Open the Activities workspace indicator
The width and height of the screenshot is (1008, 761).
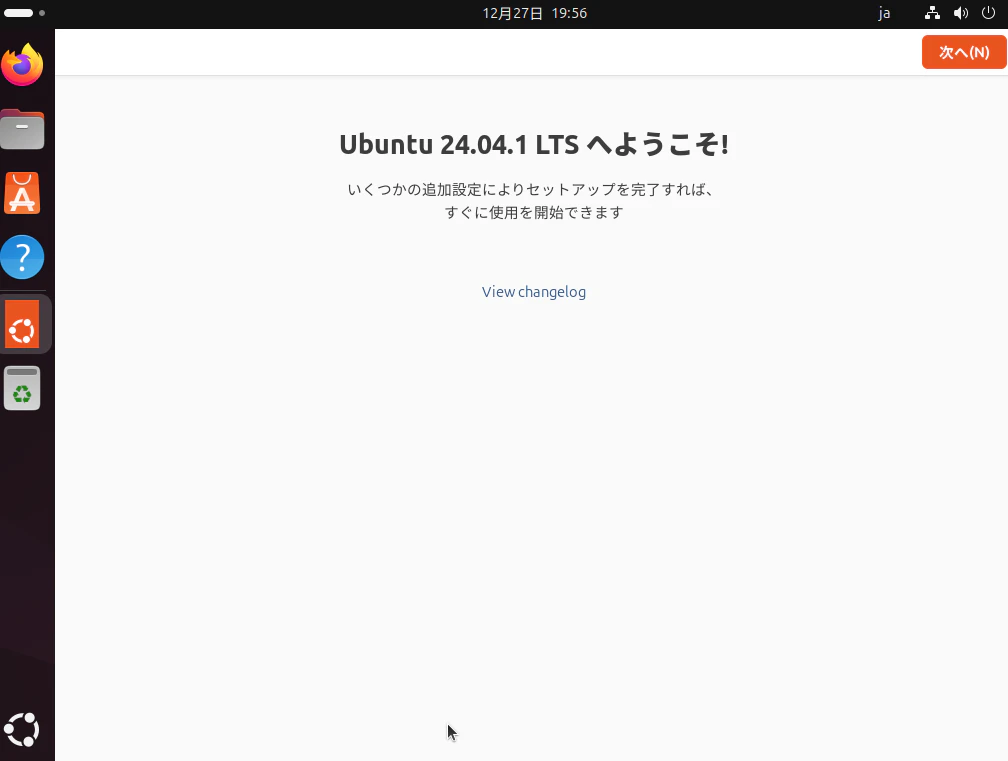pos(24,13)
